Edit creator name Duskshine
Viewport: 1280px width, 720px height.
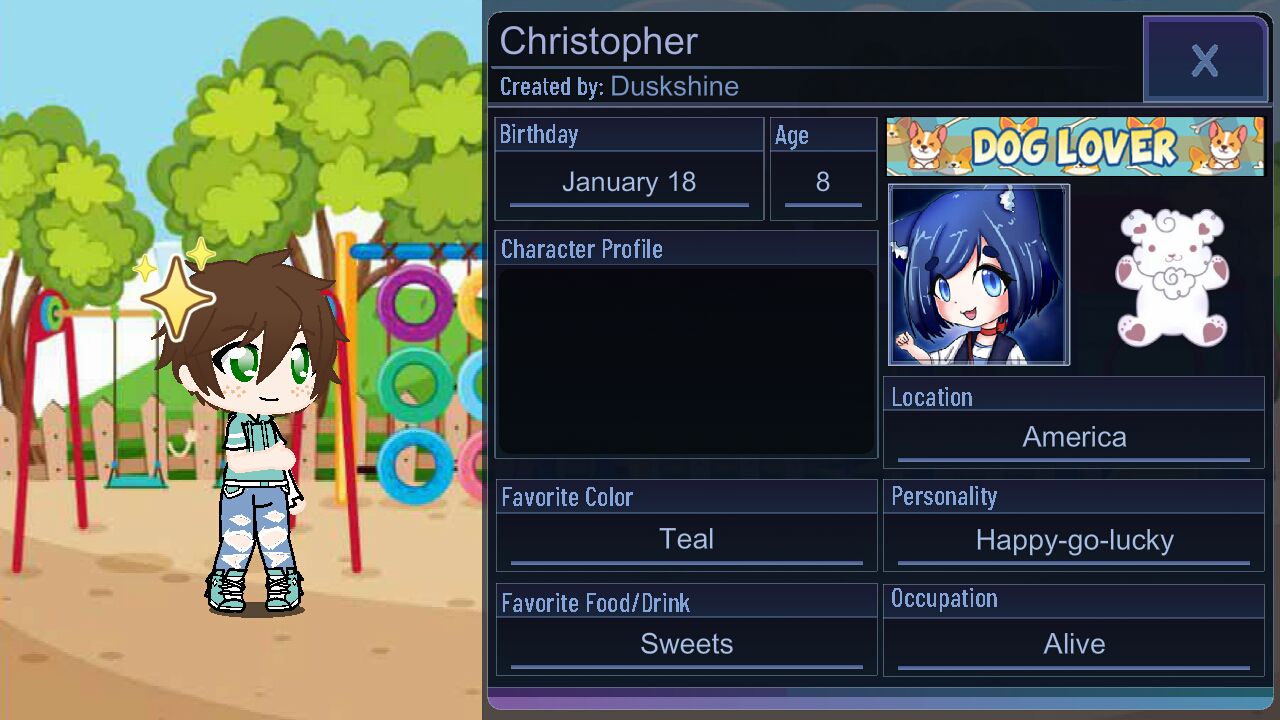click(x=674, y=86)
